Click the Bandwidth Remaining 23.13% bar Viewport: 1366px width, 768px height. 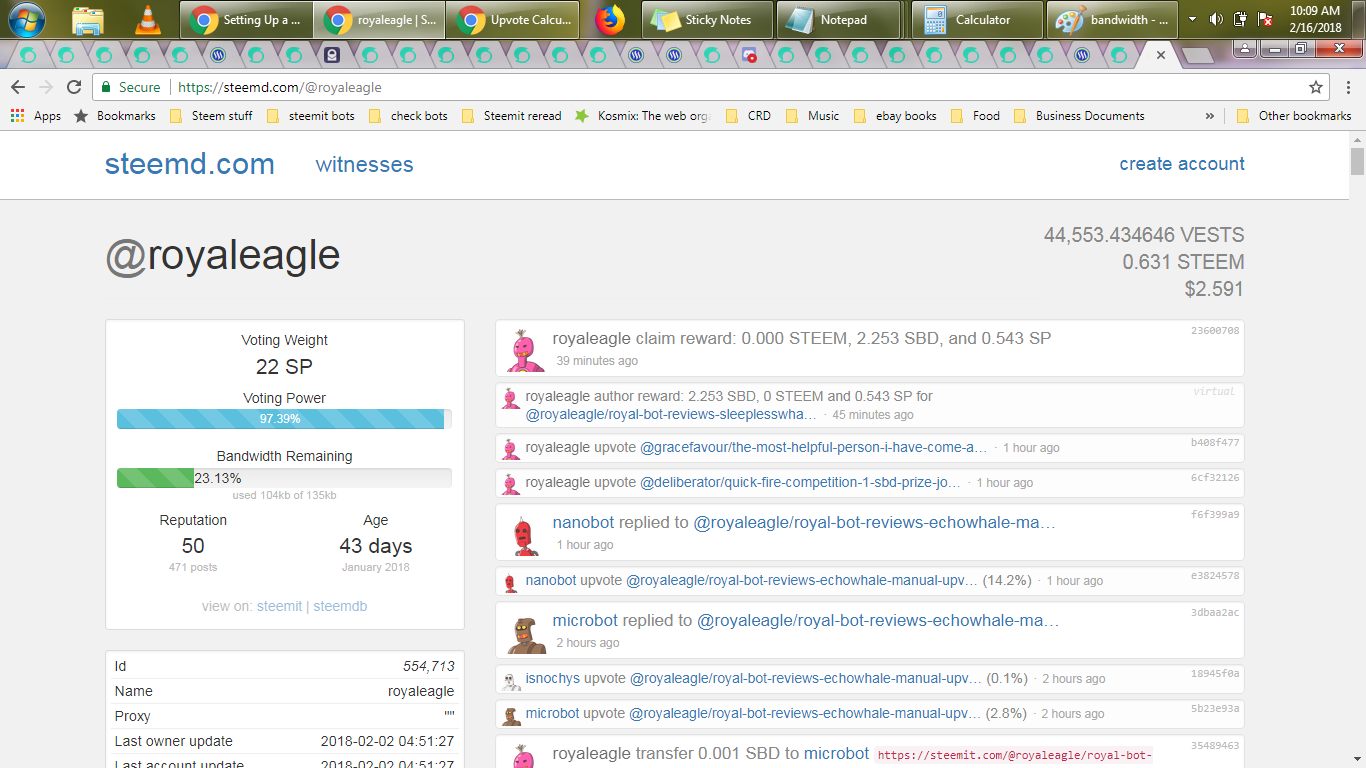[284, 478]
